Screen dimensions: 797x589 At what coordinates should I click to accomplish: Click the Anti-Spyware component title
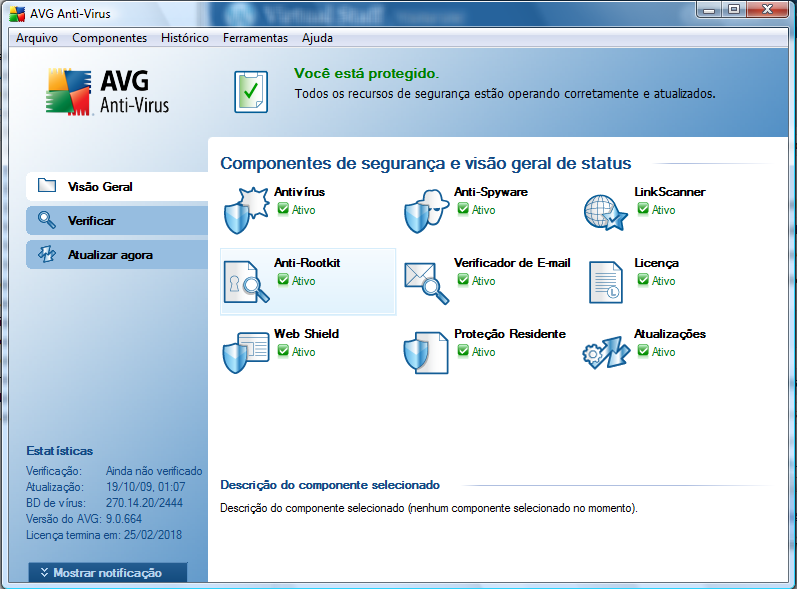(x=491, y=192)
